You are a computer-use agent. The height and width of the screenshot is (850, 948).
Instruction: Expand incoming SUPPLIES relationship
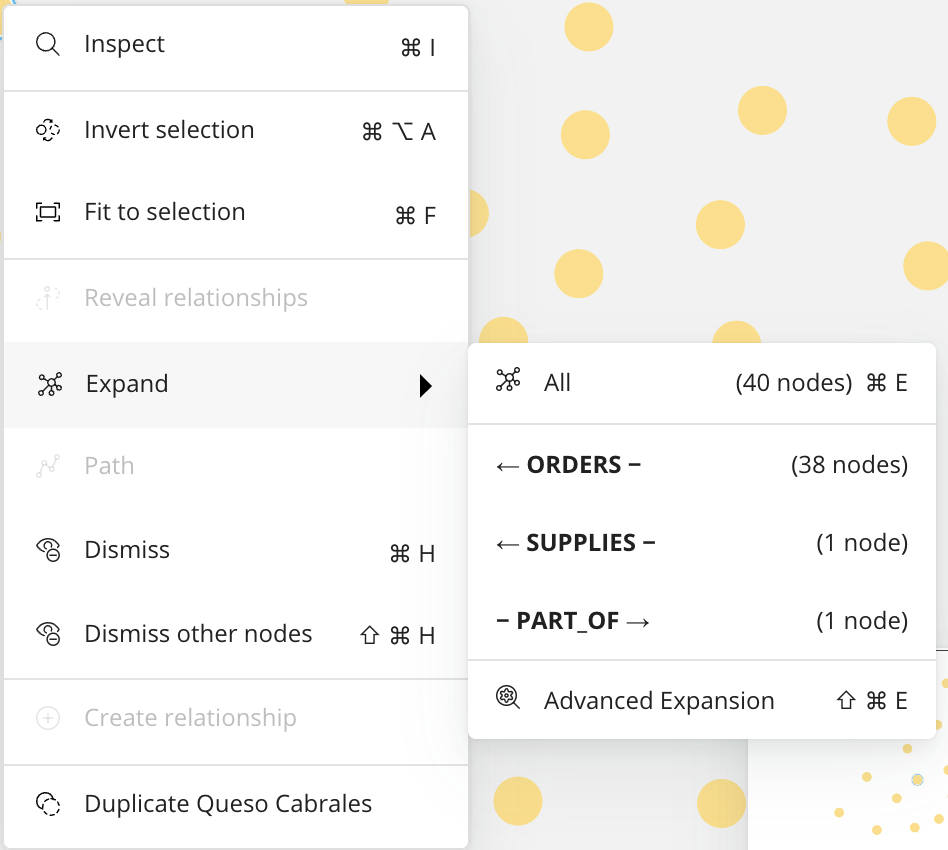[x=702, y=543]
